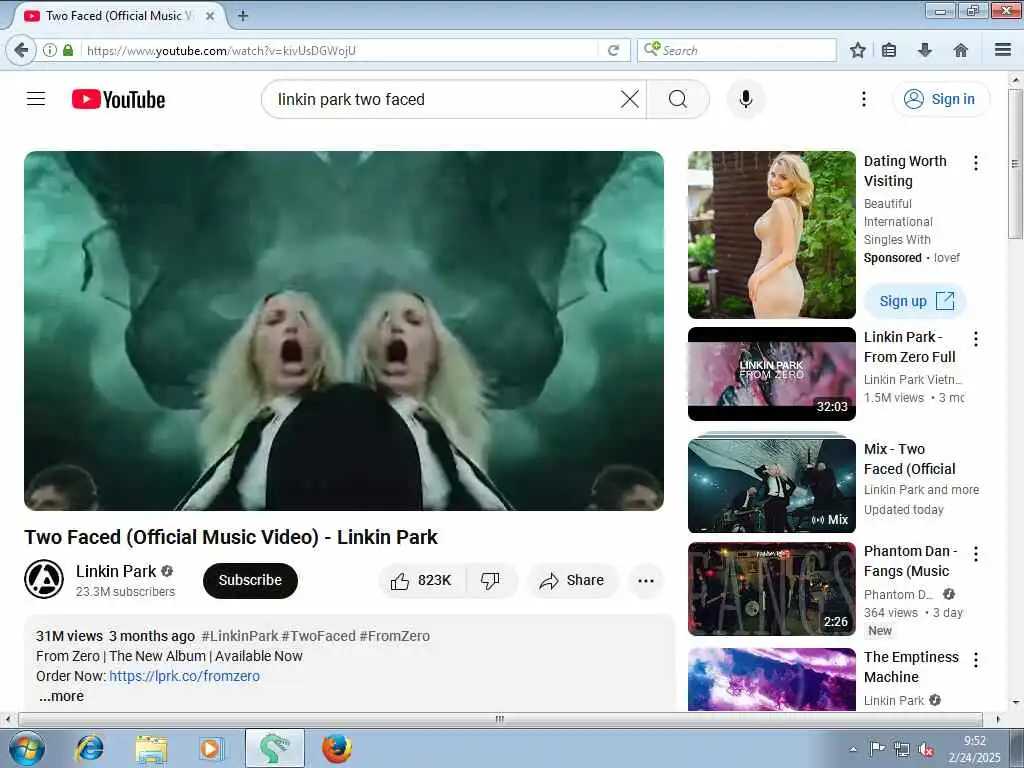The height and width of the screenshot is (768, 1024).
Task: Open the Mix - Two Faced thumbnail
Action: pos(771,485)
